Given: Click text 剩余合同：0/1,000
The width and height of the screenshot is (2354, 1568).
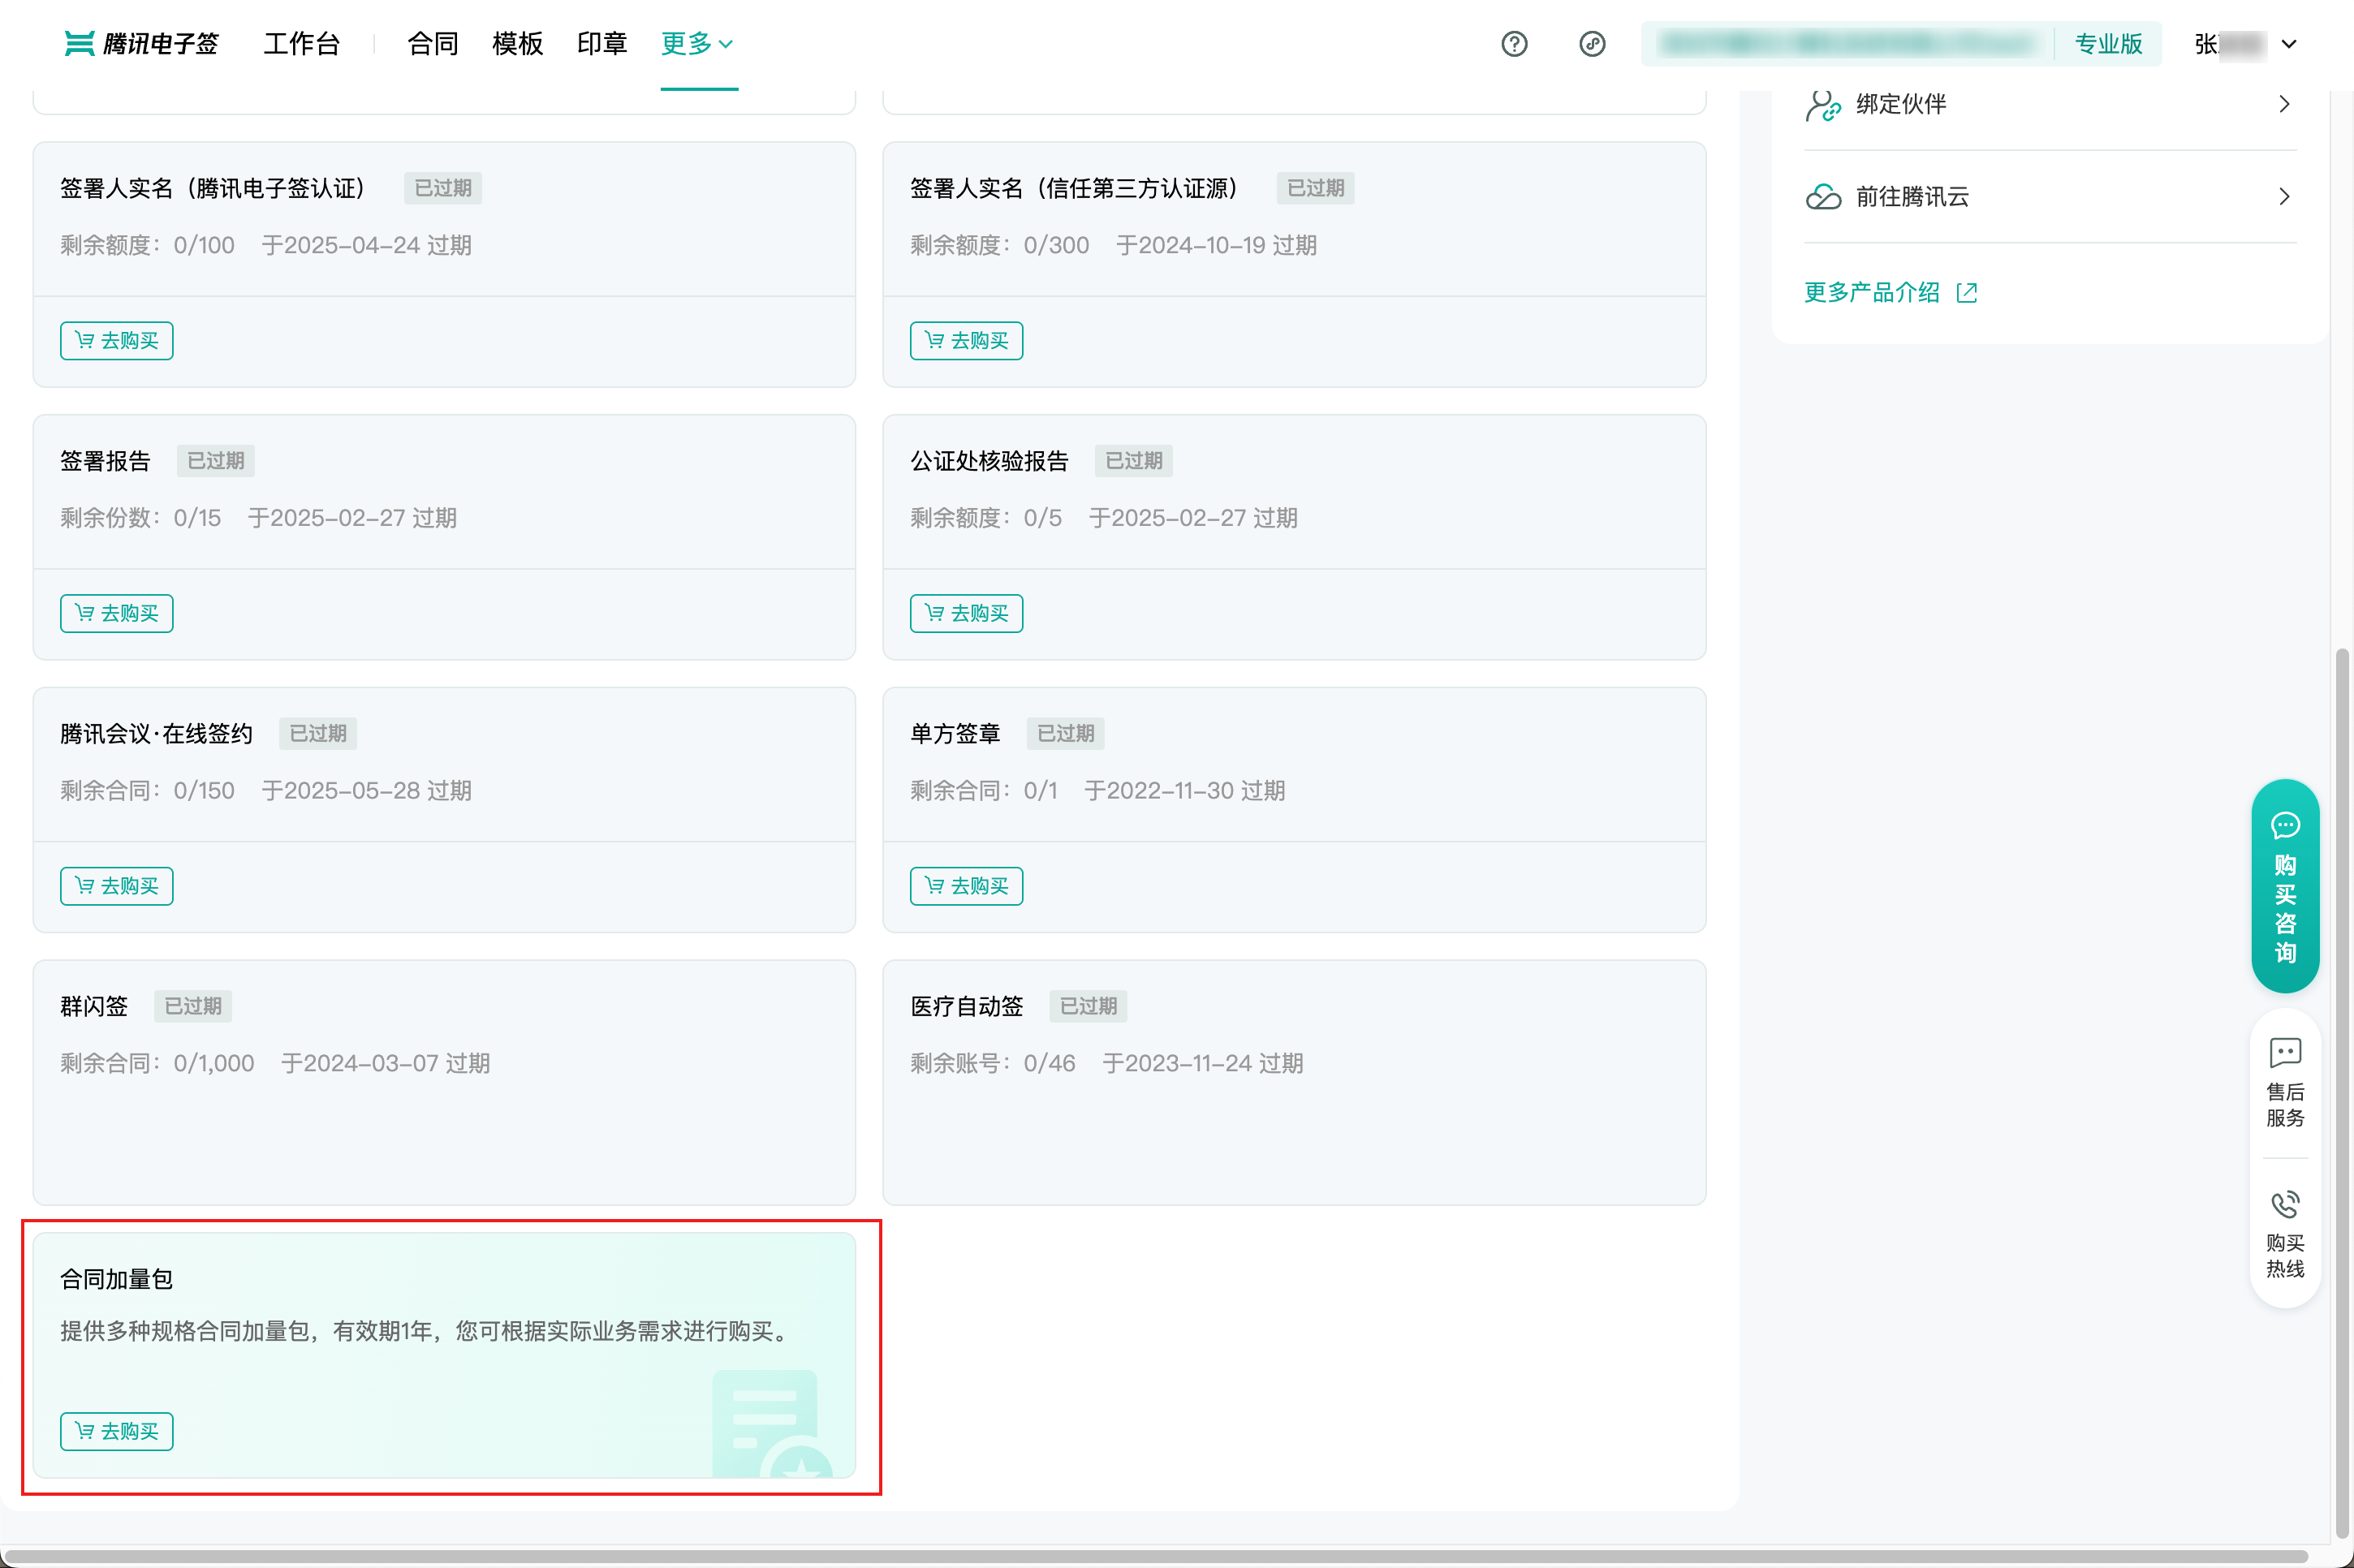Looking at the screenshot, I should point(157,1063).
